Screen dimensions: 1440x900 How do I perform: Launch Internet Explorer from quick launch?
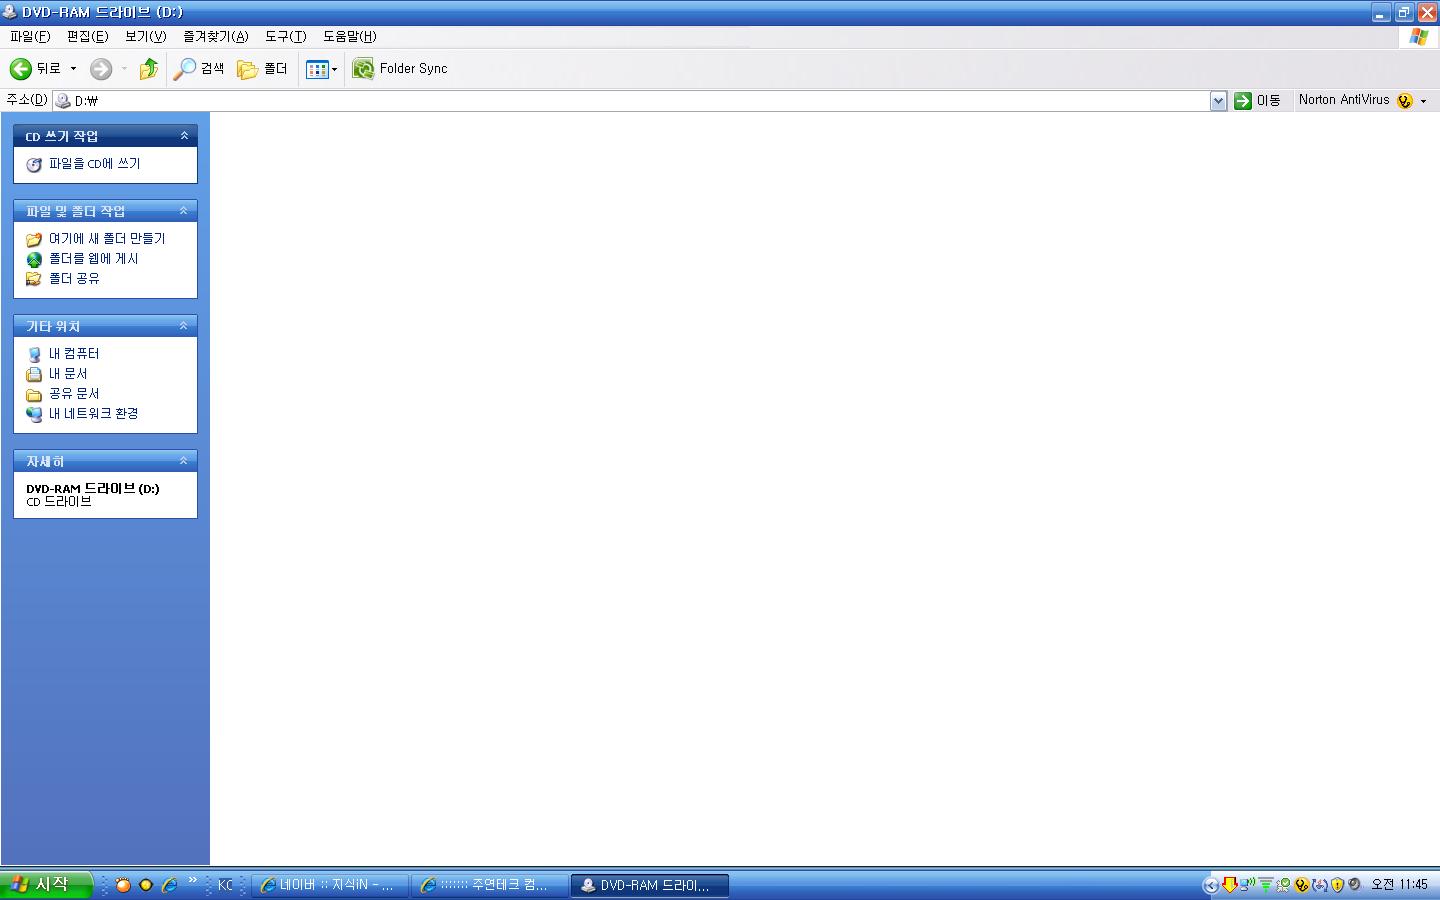(x=170, y=885)
